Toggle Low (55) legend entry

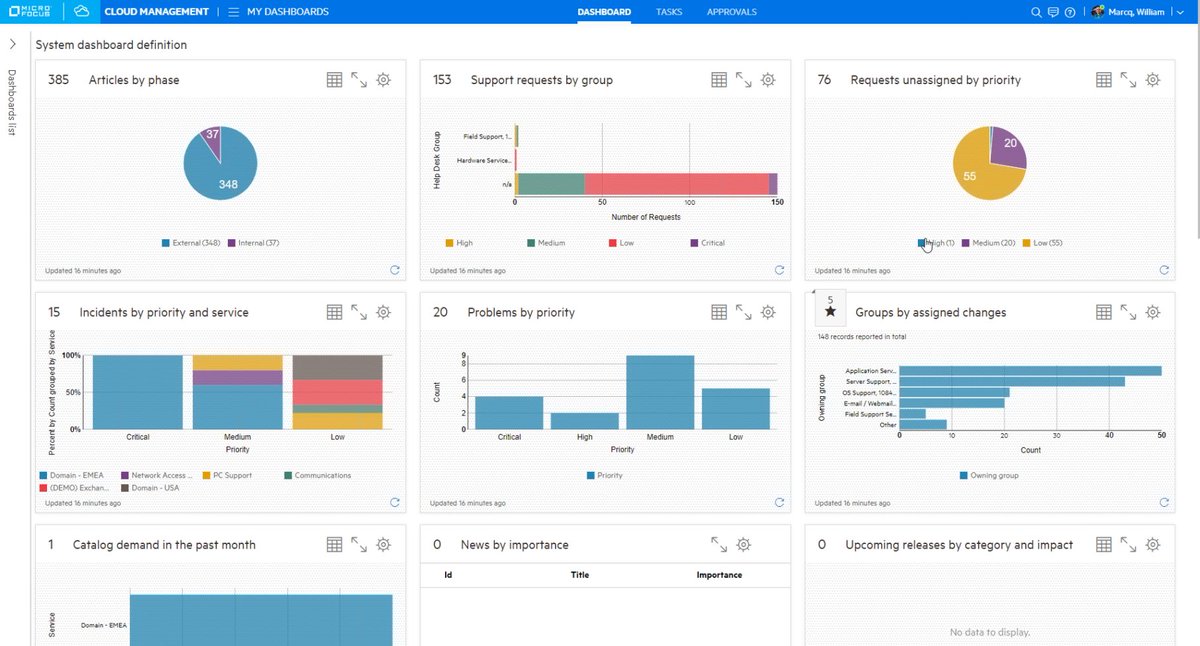pos(1045,243)
